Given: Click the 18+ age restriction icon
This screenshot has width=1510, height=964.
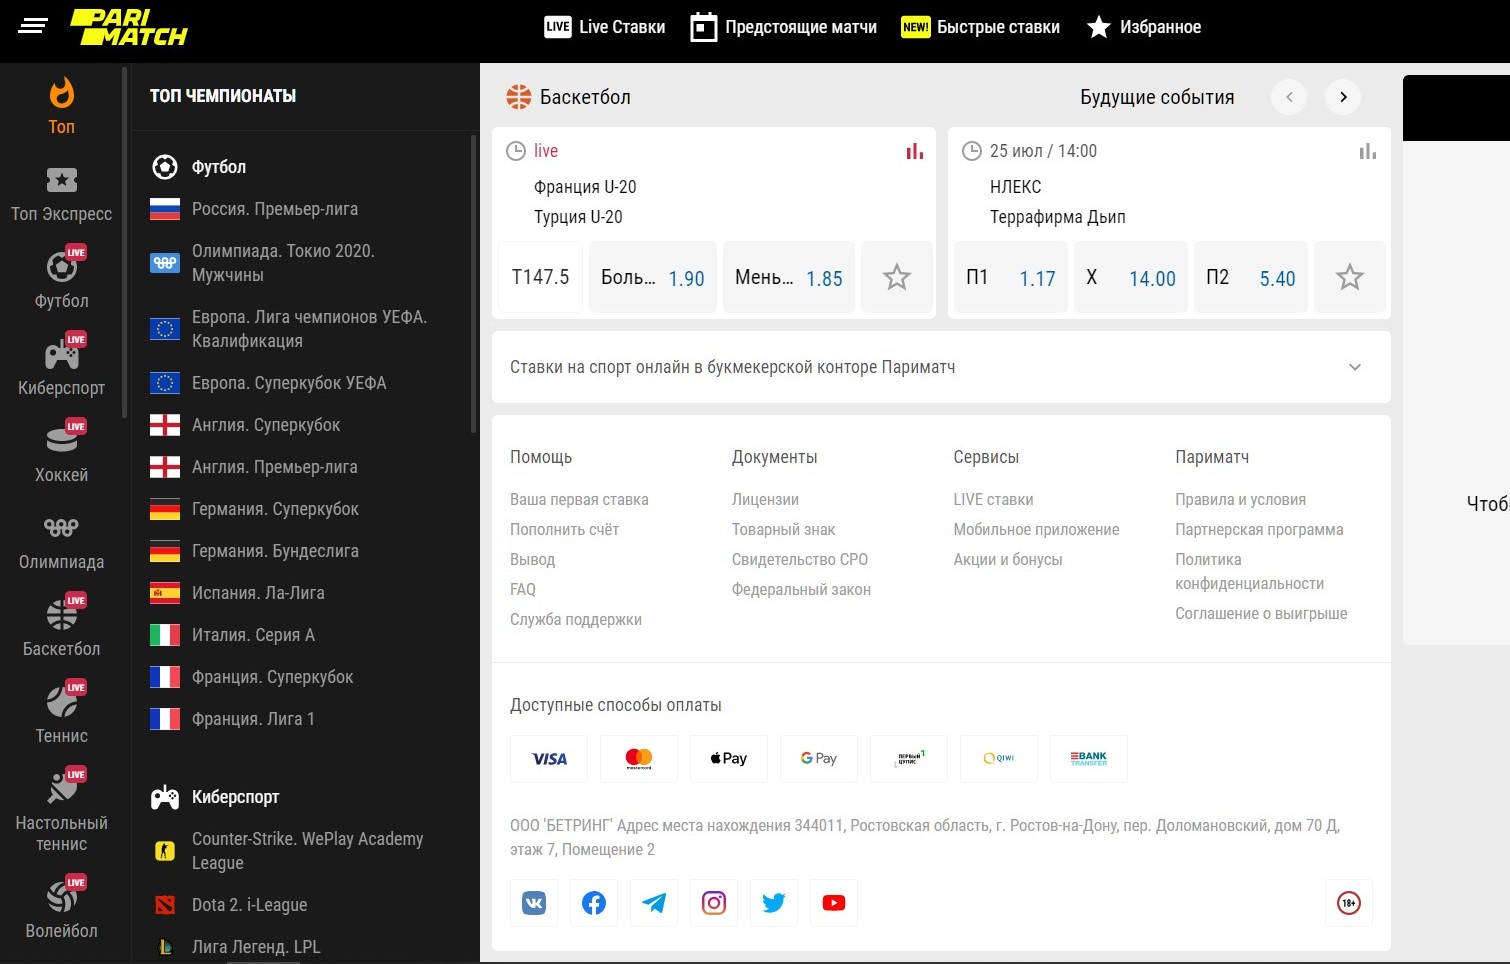Looking at the screenshot, I should [1349, 903].
